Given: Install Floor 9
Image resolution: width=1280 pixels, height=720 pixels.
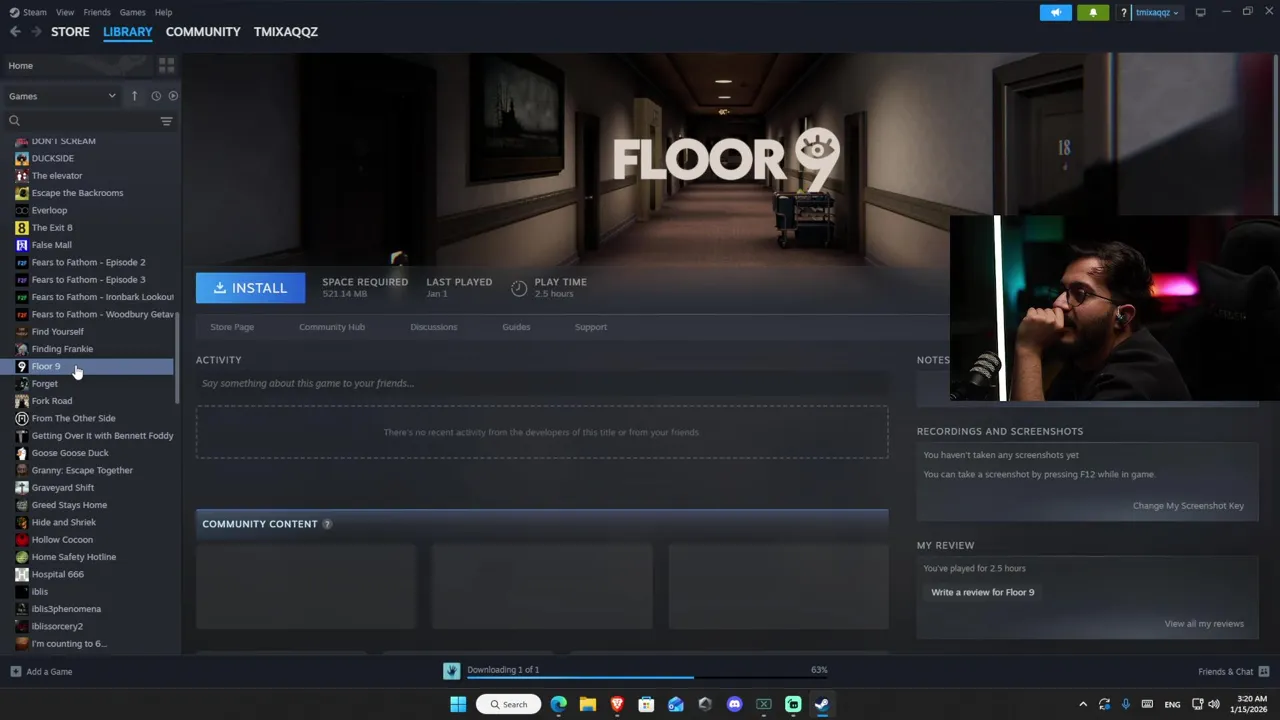Looking at the screenshot, I should click(x=250, y=288).
